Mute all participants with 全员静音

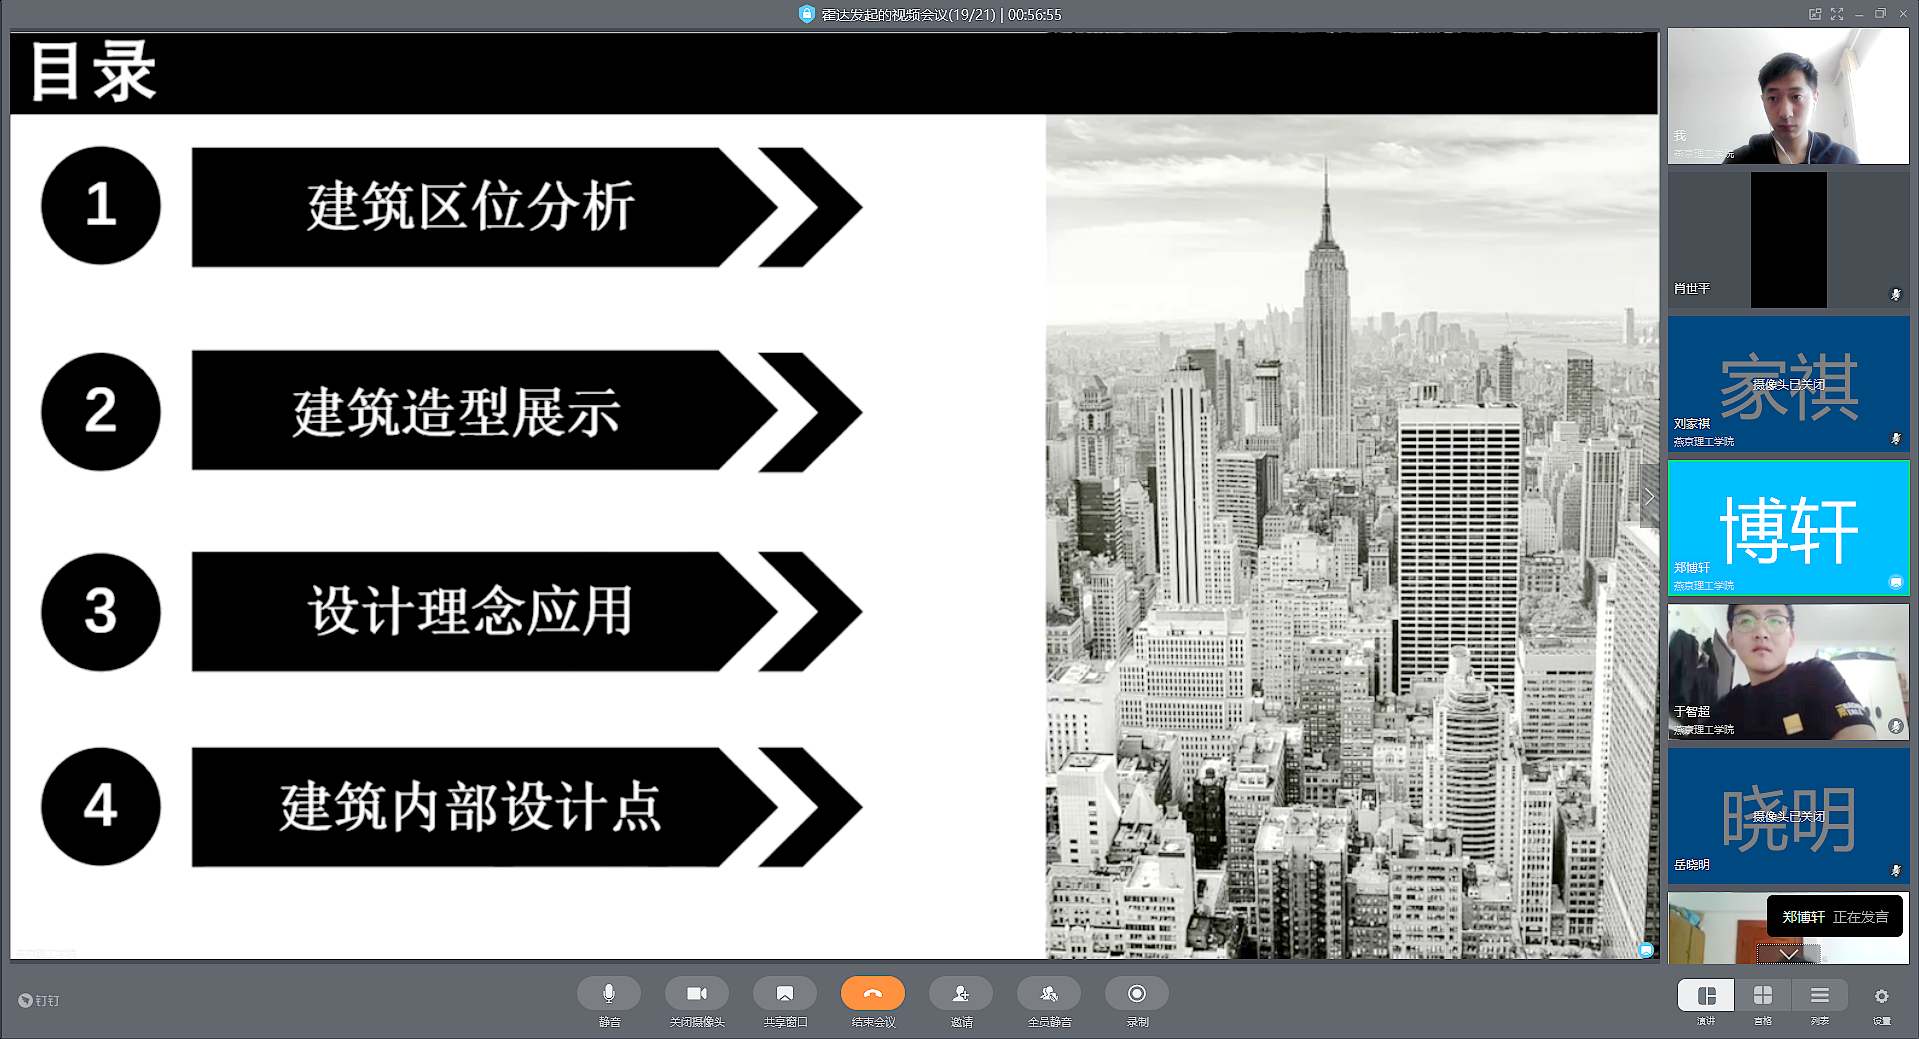1048,994
